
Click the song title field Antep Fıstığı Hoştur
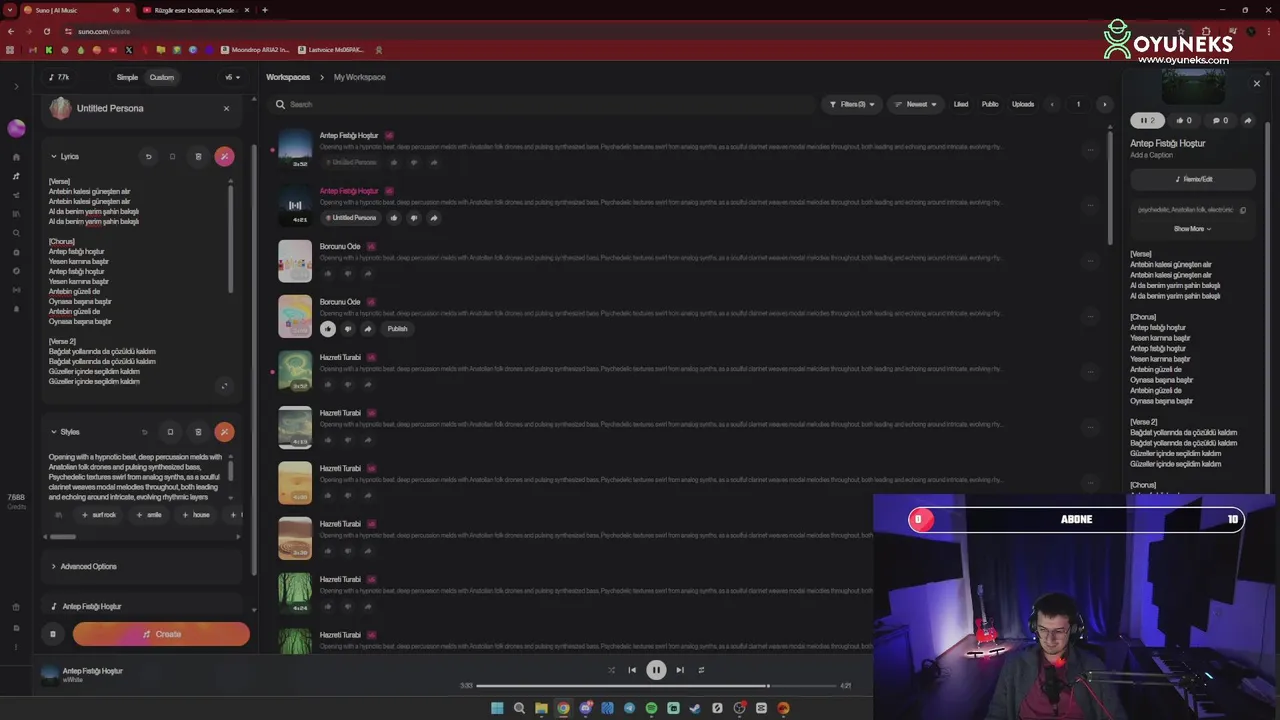click(140, 607)
